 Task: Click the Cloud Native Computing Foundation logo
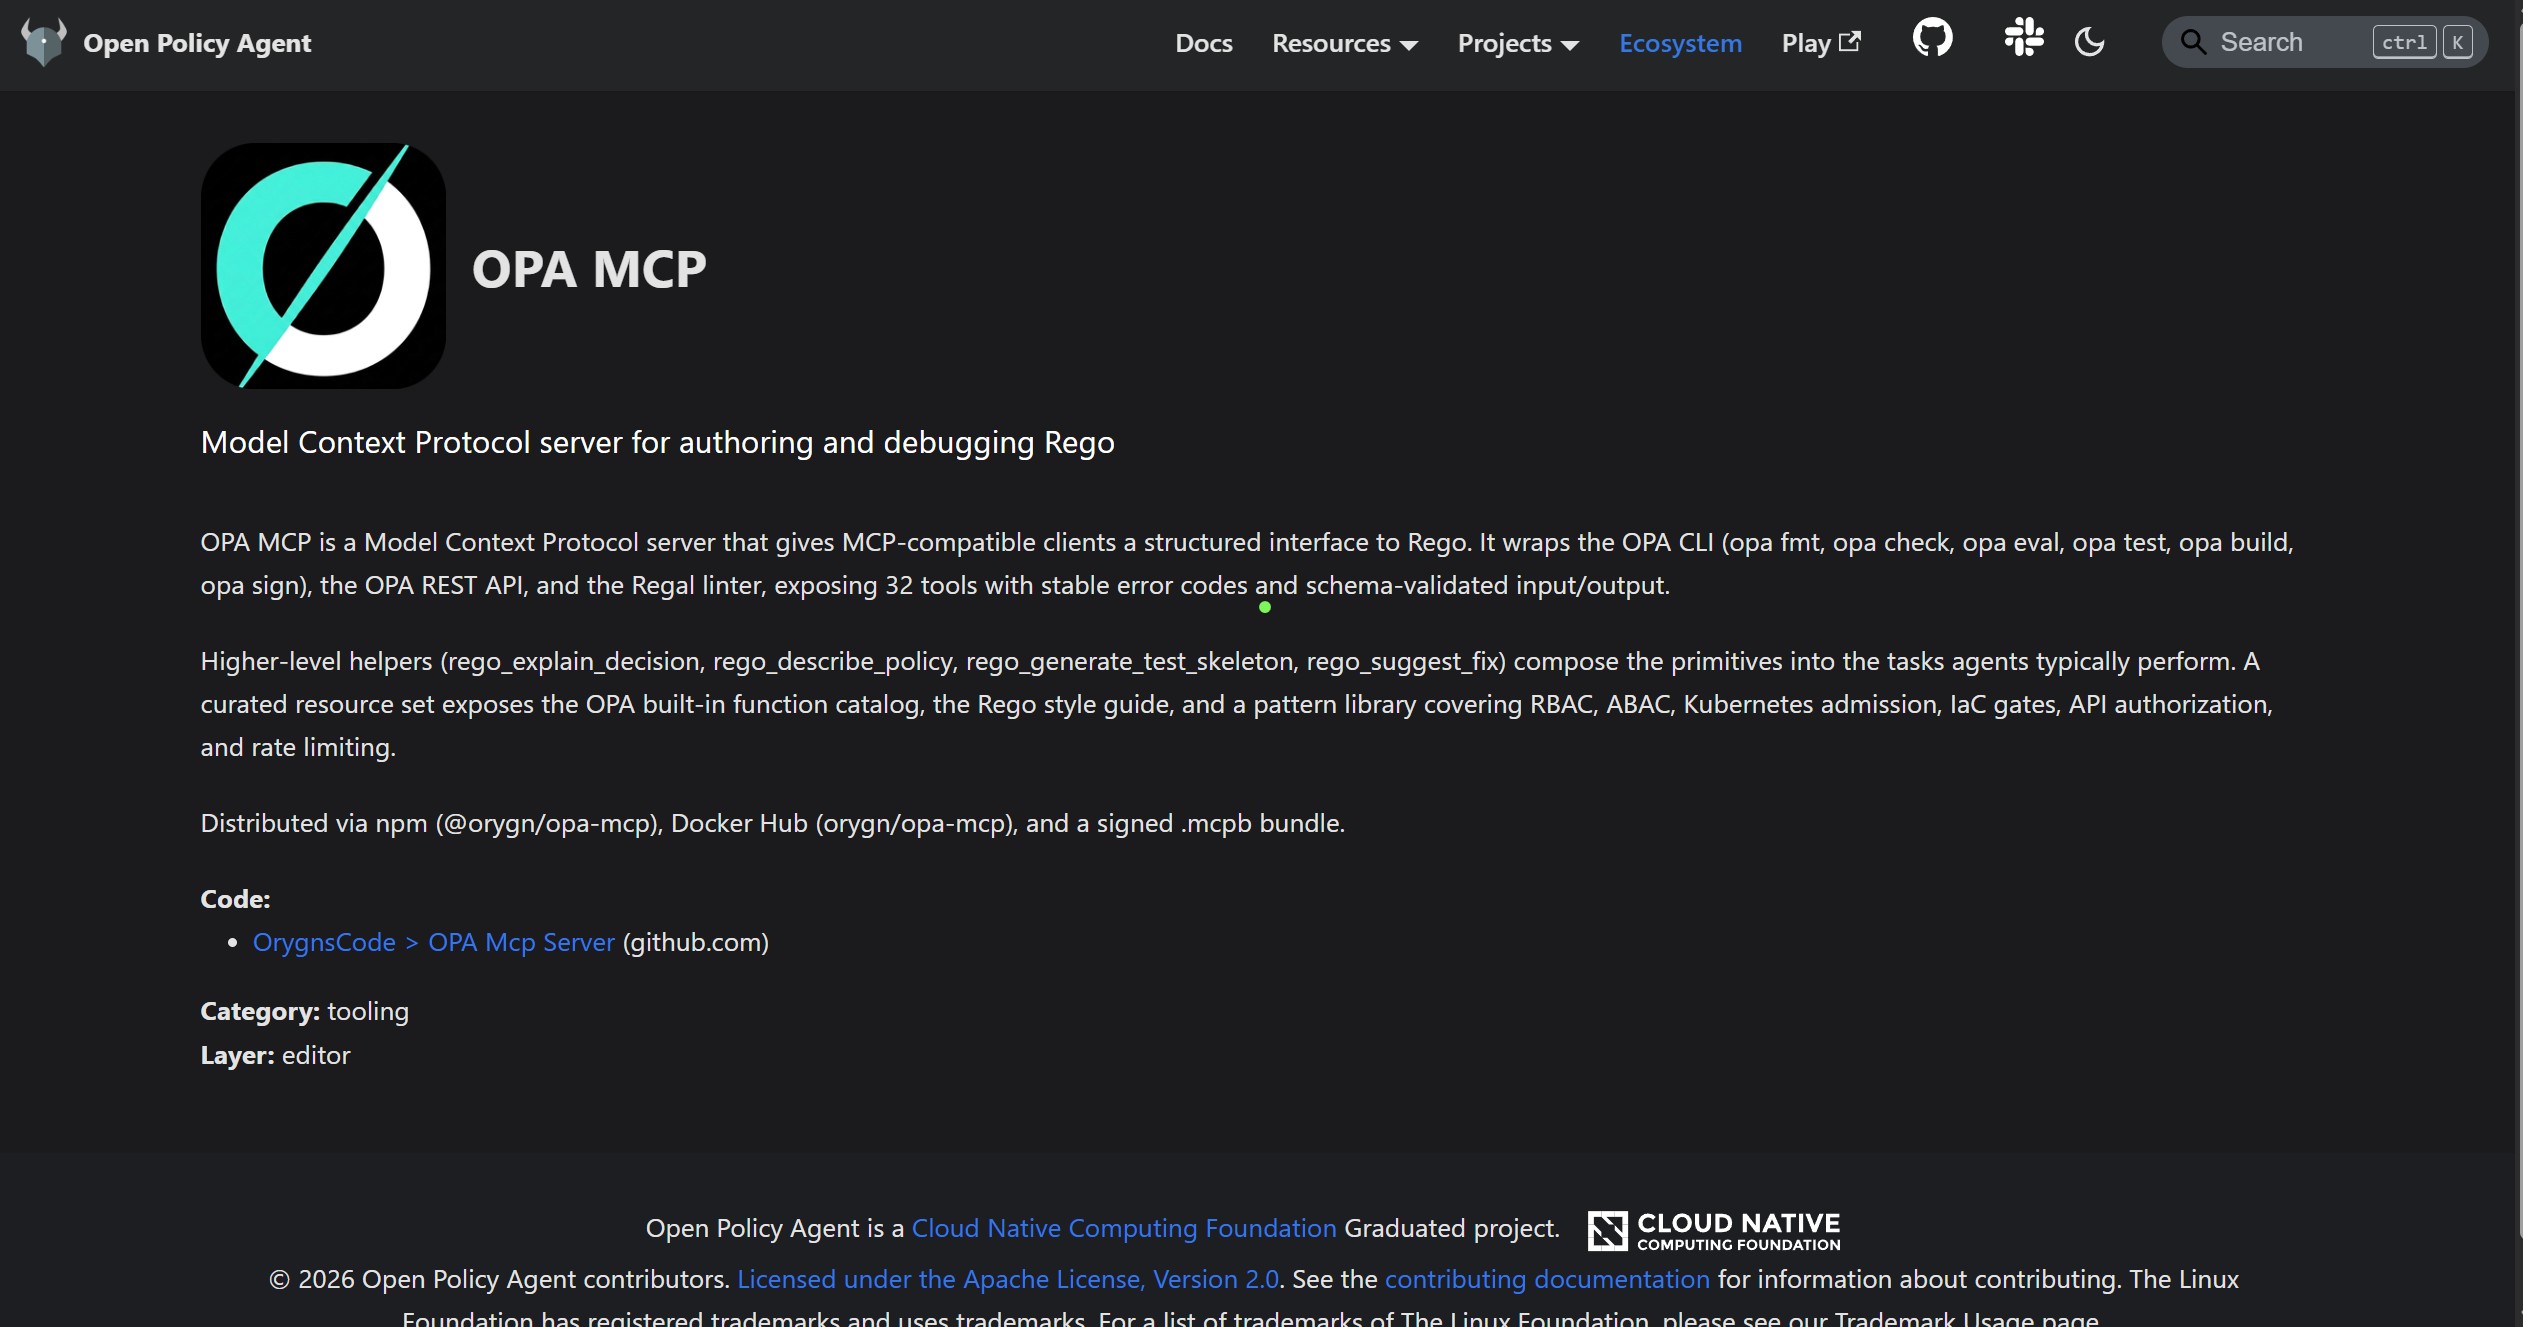pyautogui.click(x=1714, y=1230)
